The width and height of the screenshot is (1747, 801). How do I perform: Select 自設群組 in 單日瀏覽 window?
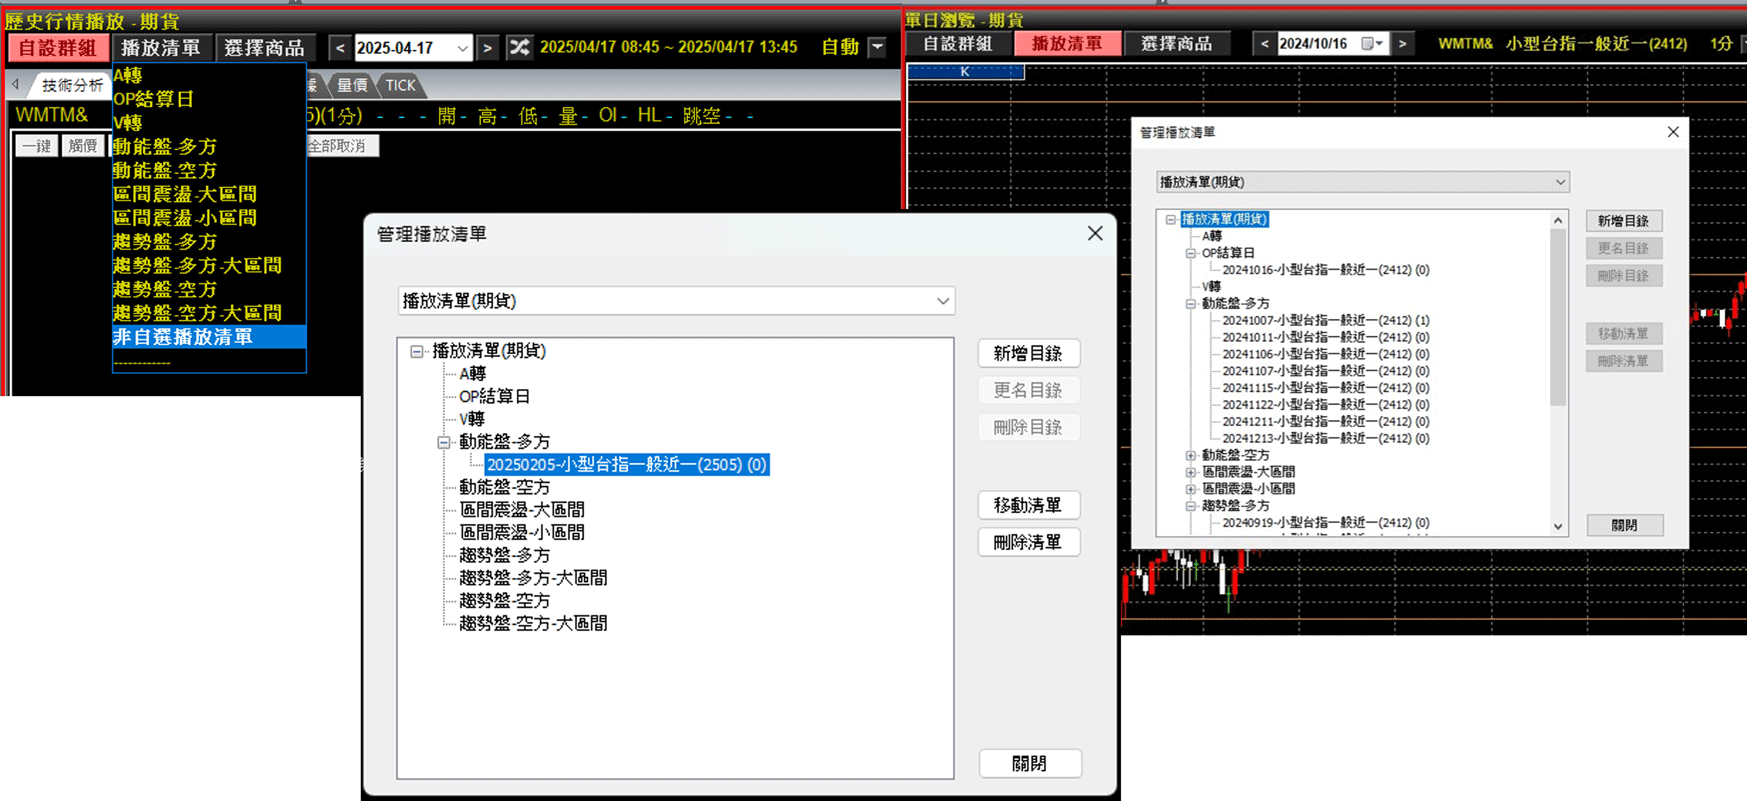coord(957,43)
